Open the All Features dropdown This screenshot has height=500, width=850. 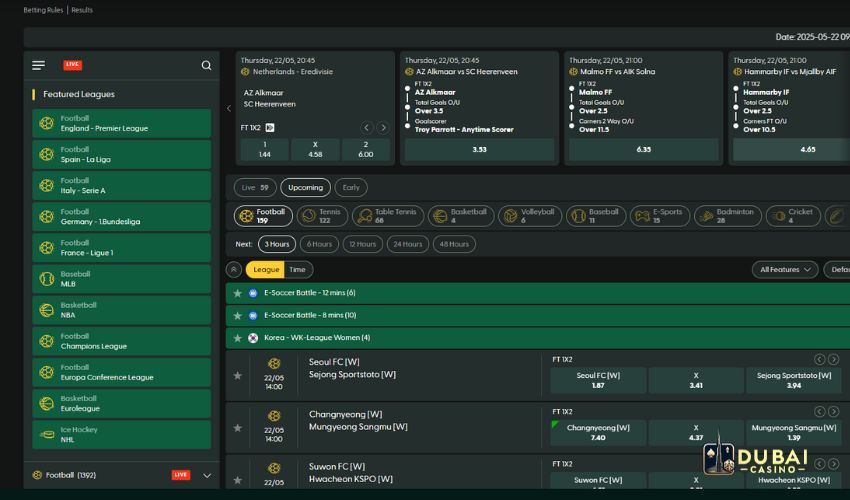tap(785, 270)
